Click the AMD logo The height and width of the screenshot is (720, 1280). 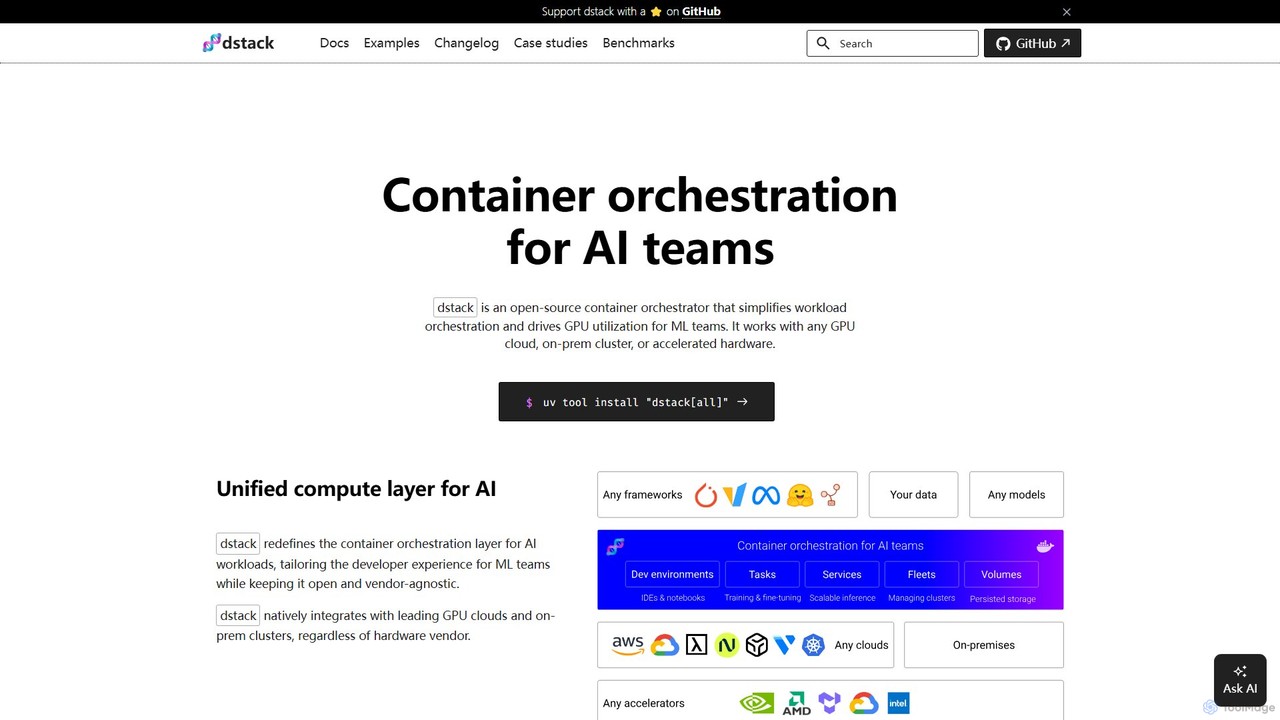pos(797,703)
